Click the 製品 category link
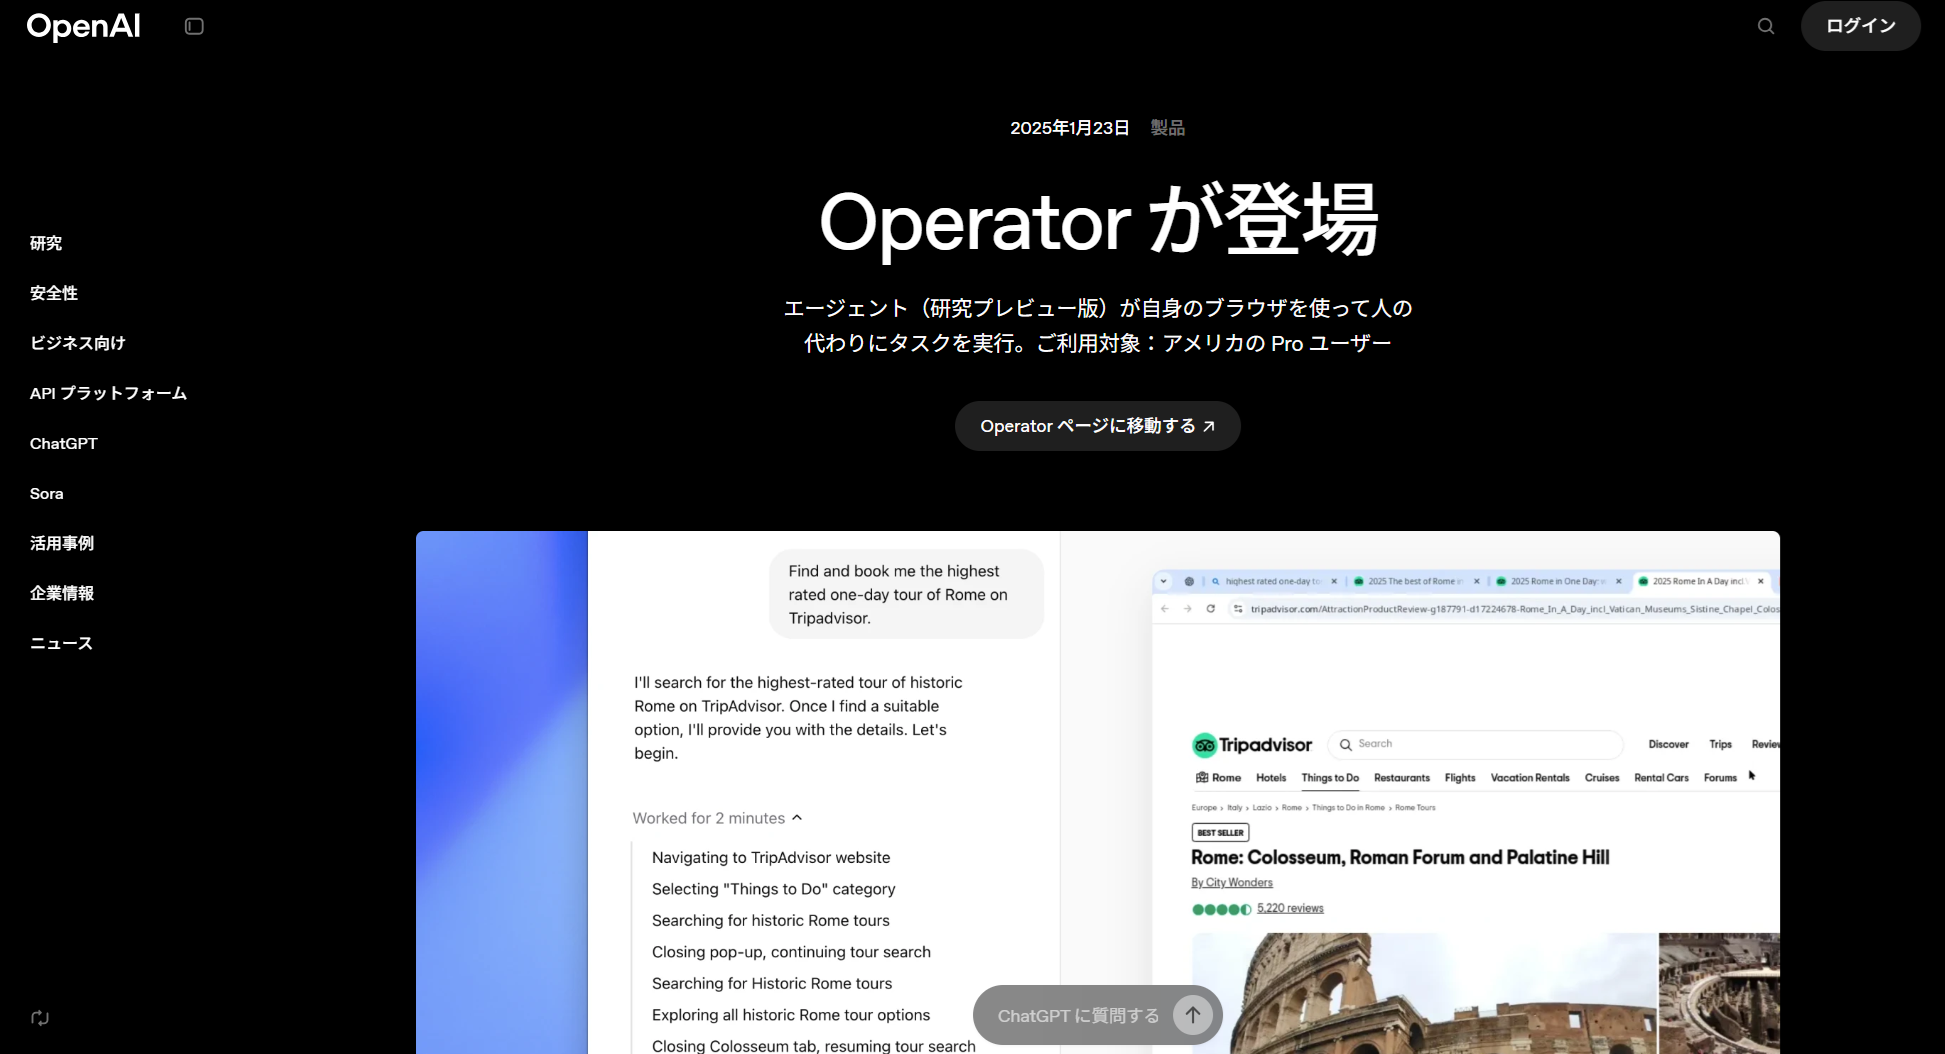The image size is (1945, 1054). tap(1167, 128)
